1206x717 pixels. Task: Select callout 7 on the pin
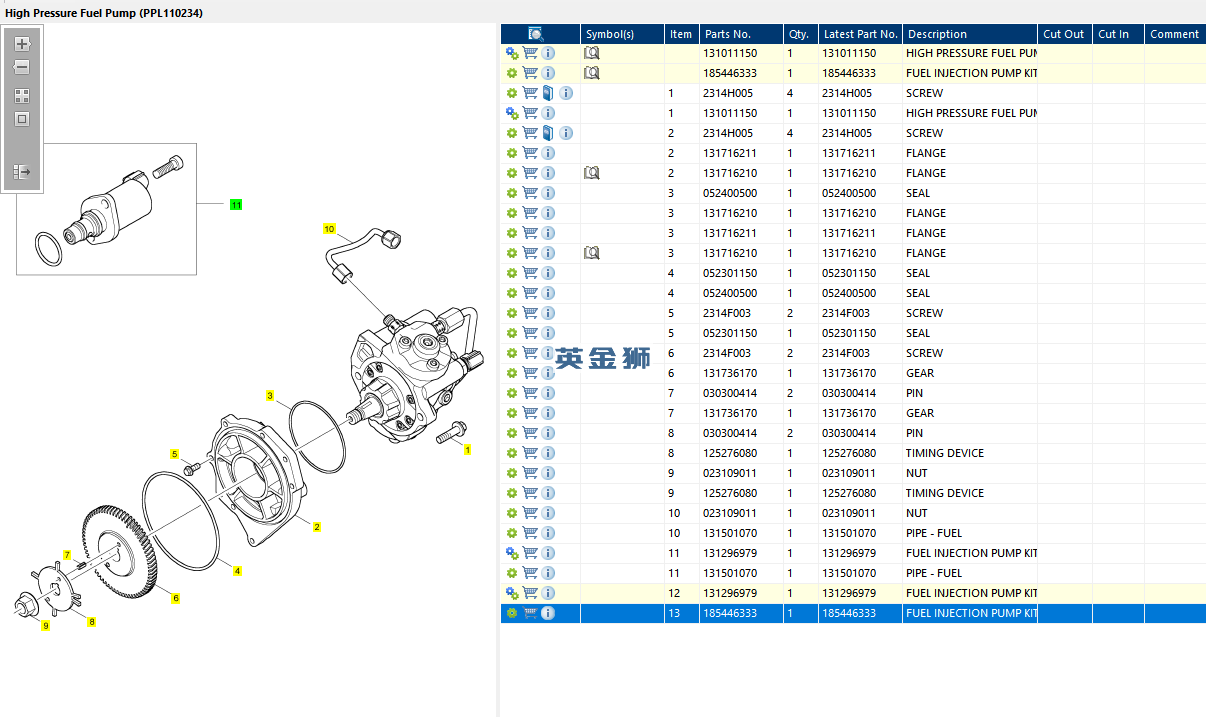[67, 554]
